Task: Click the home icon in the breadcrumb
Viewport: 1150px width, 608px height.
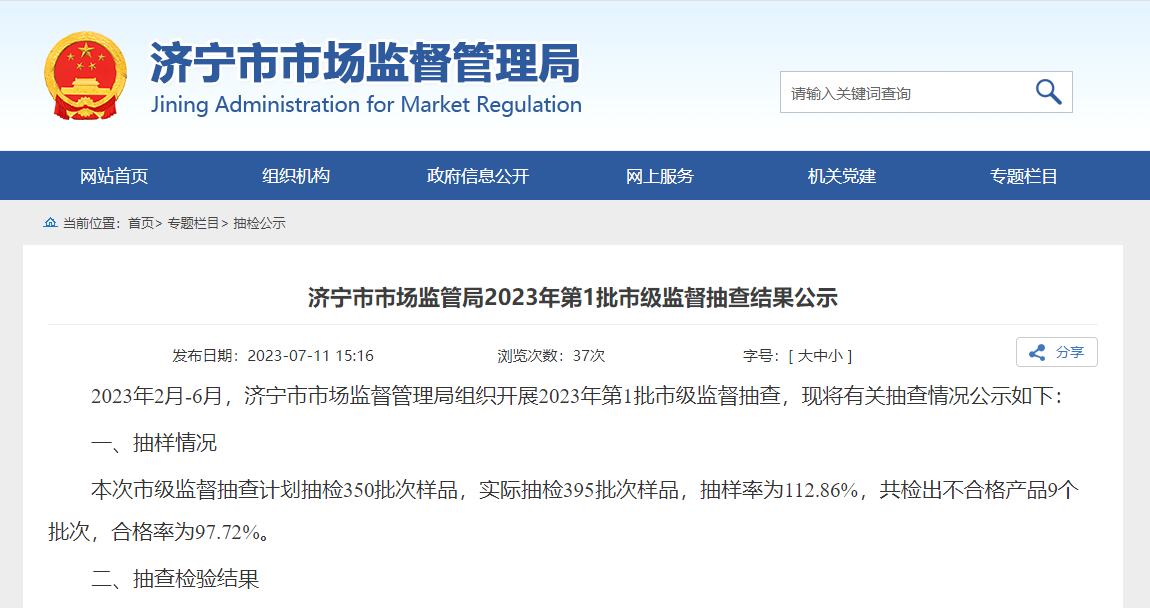Action: [50, 223]
